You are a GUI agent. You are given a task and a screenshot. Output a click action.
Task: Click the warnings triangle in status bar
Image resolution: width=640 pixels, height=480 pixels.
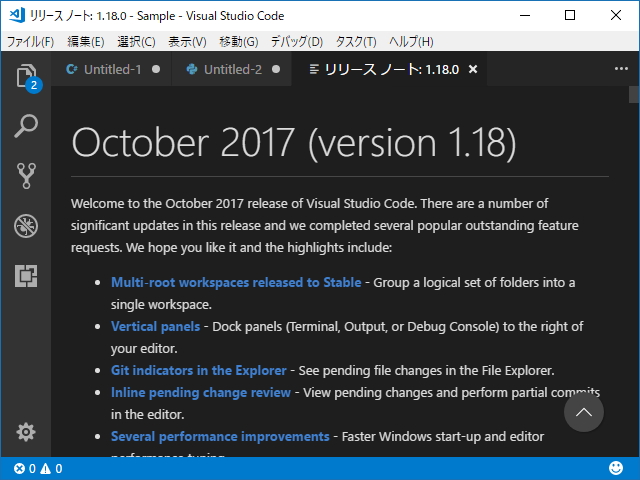coord(46,469)
